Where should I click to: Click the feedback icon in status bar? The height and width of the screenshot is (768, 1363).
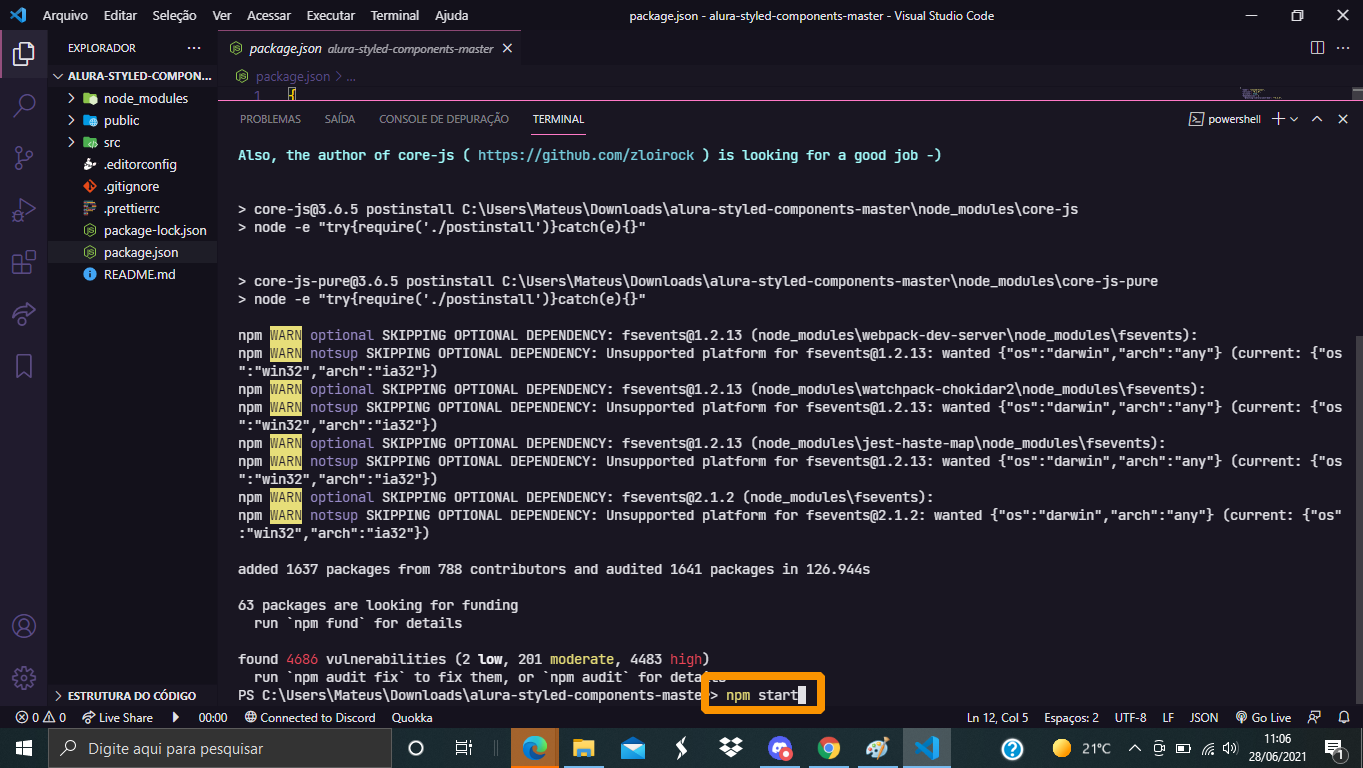[1316, 717]
